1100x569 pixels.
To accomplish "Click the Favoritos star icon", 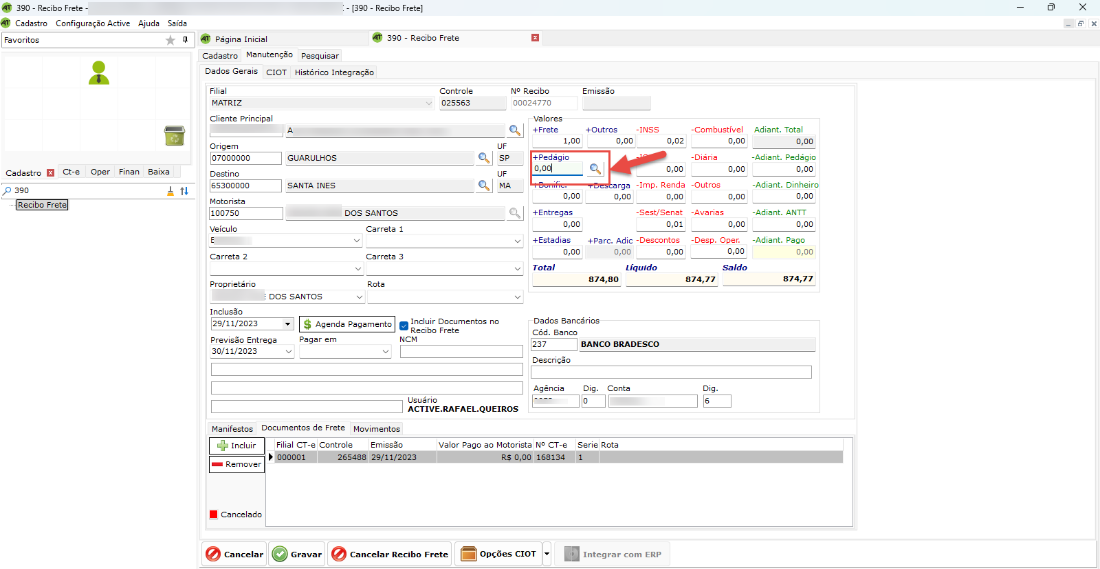I will pos(170,41).
